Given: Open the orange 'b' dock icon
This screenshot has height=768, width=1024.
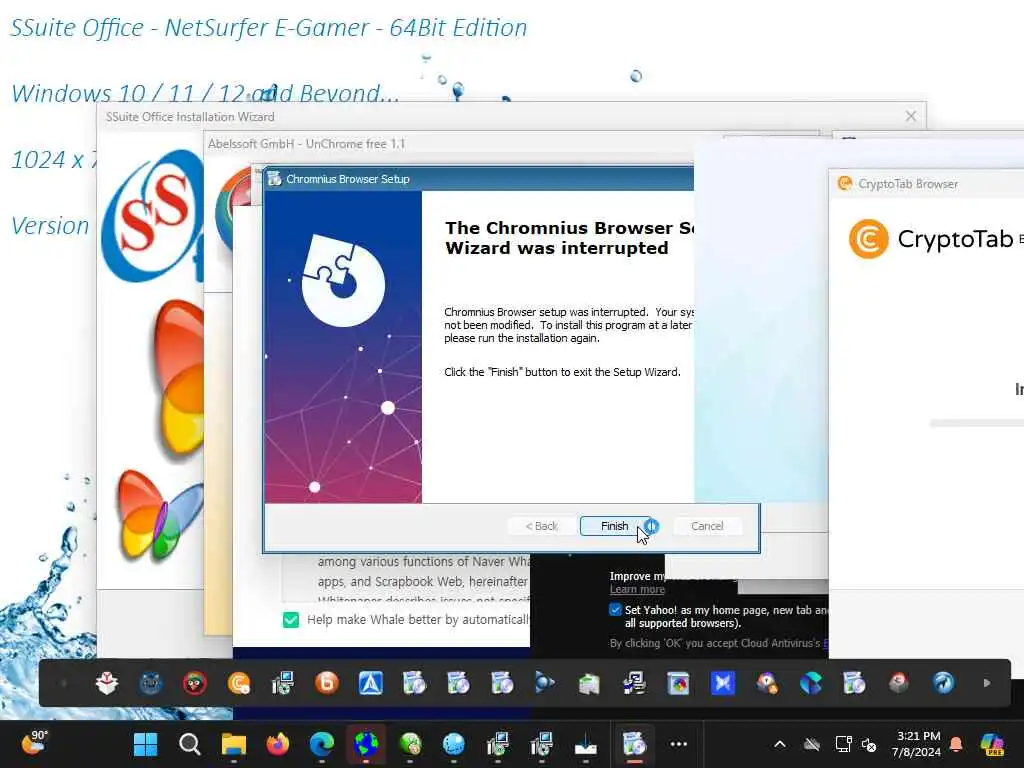Looking at the screenshot, I should [327, 683].
